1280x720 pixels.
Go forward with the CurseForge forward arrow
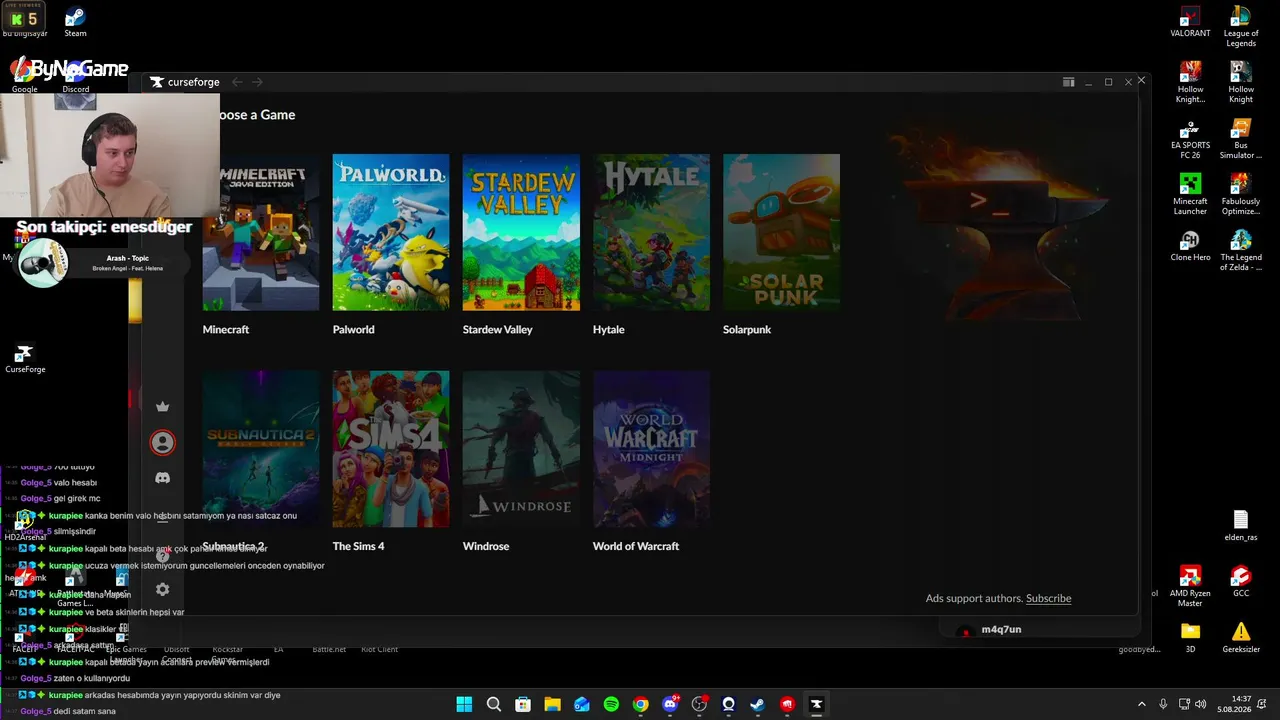(257, 82)
